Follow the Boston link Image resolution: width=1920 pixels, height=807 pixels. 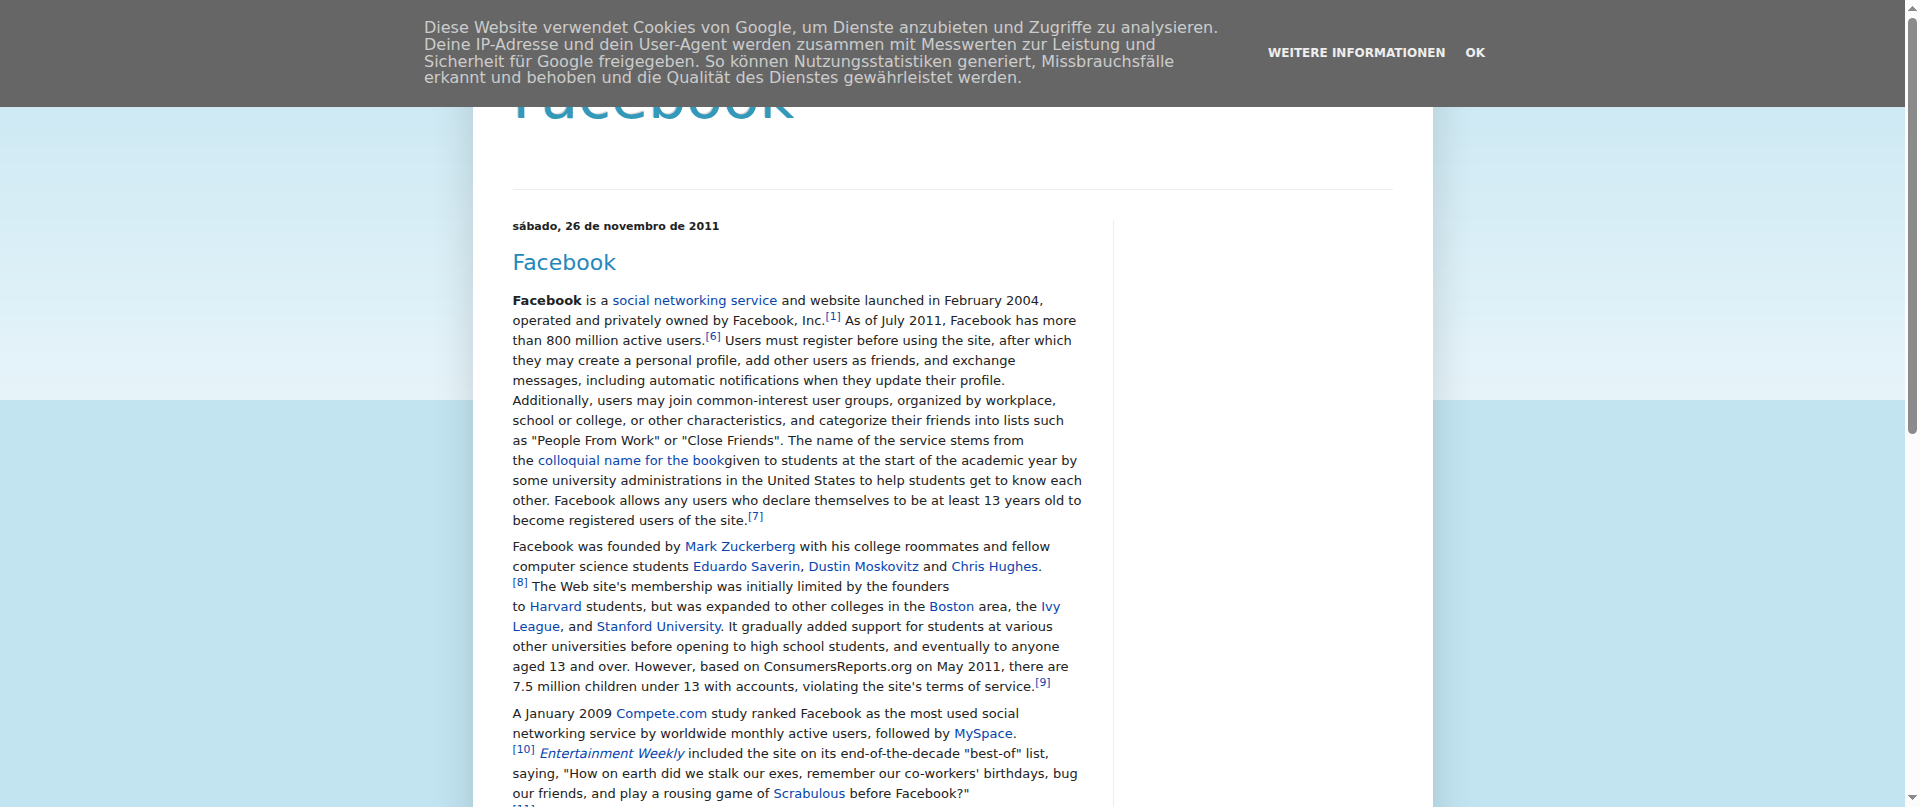(x=952, y=606)
